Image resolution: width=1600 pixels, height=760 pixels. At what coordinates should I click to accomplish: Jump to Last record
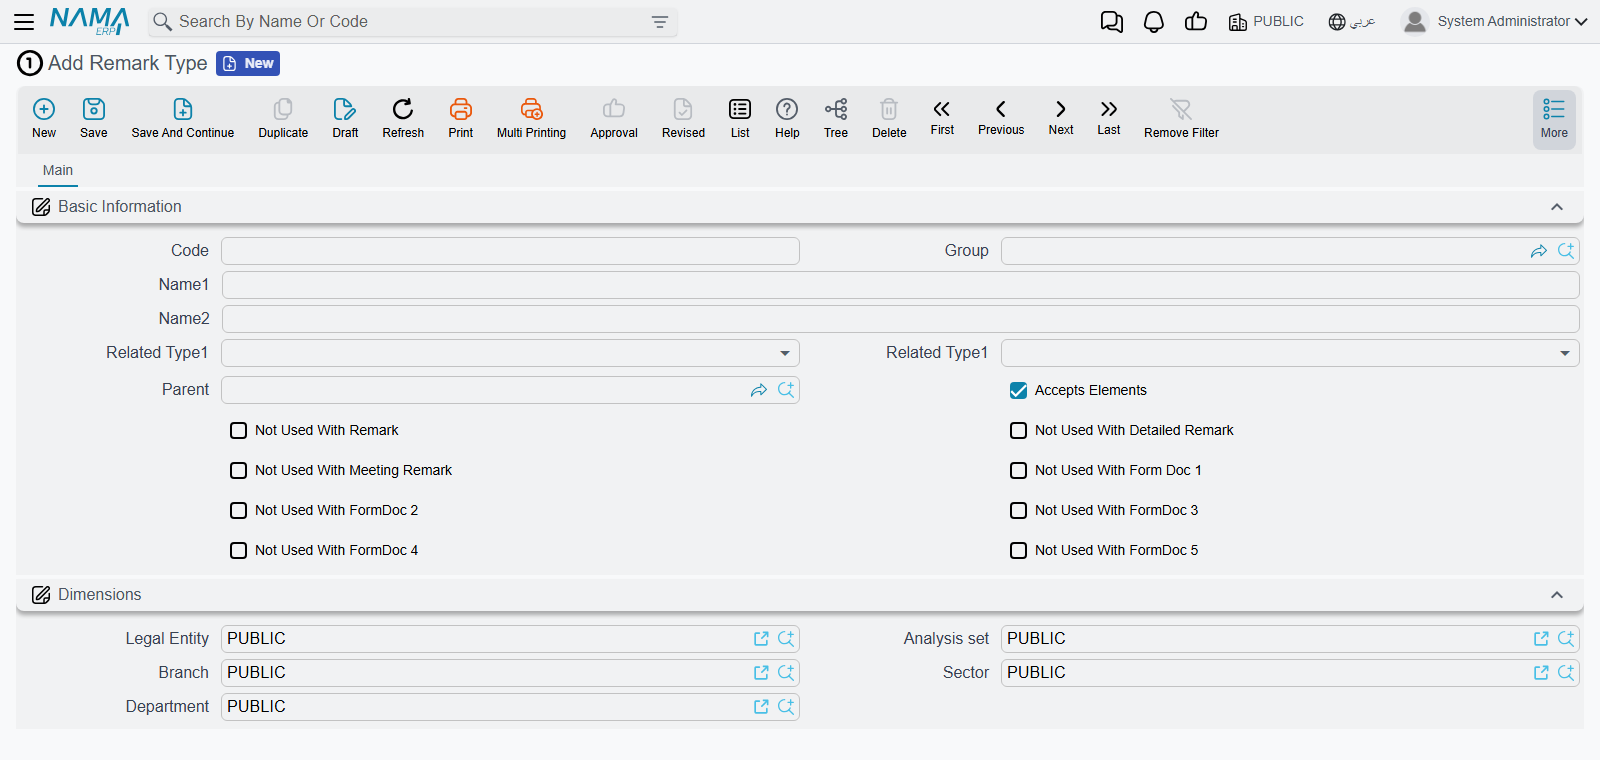tap(1109, 109)
